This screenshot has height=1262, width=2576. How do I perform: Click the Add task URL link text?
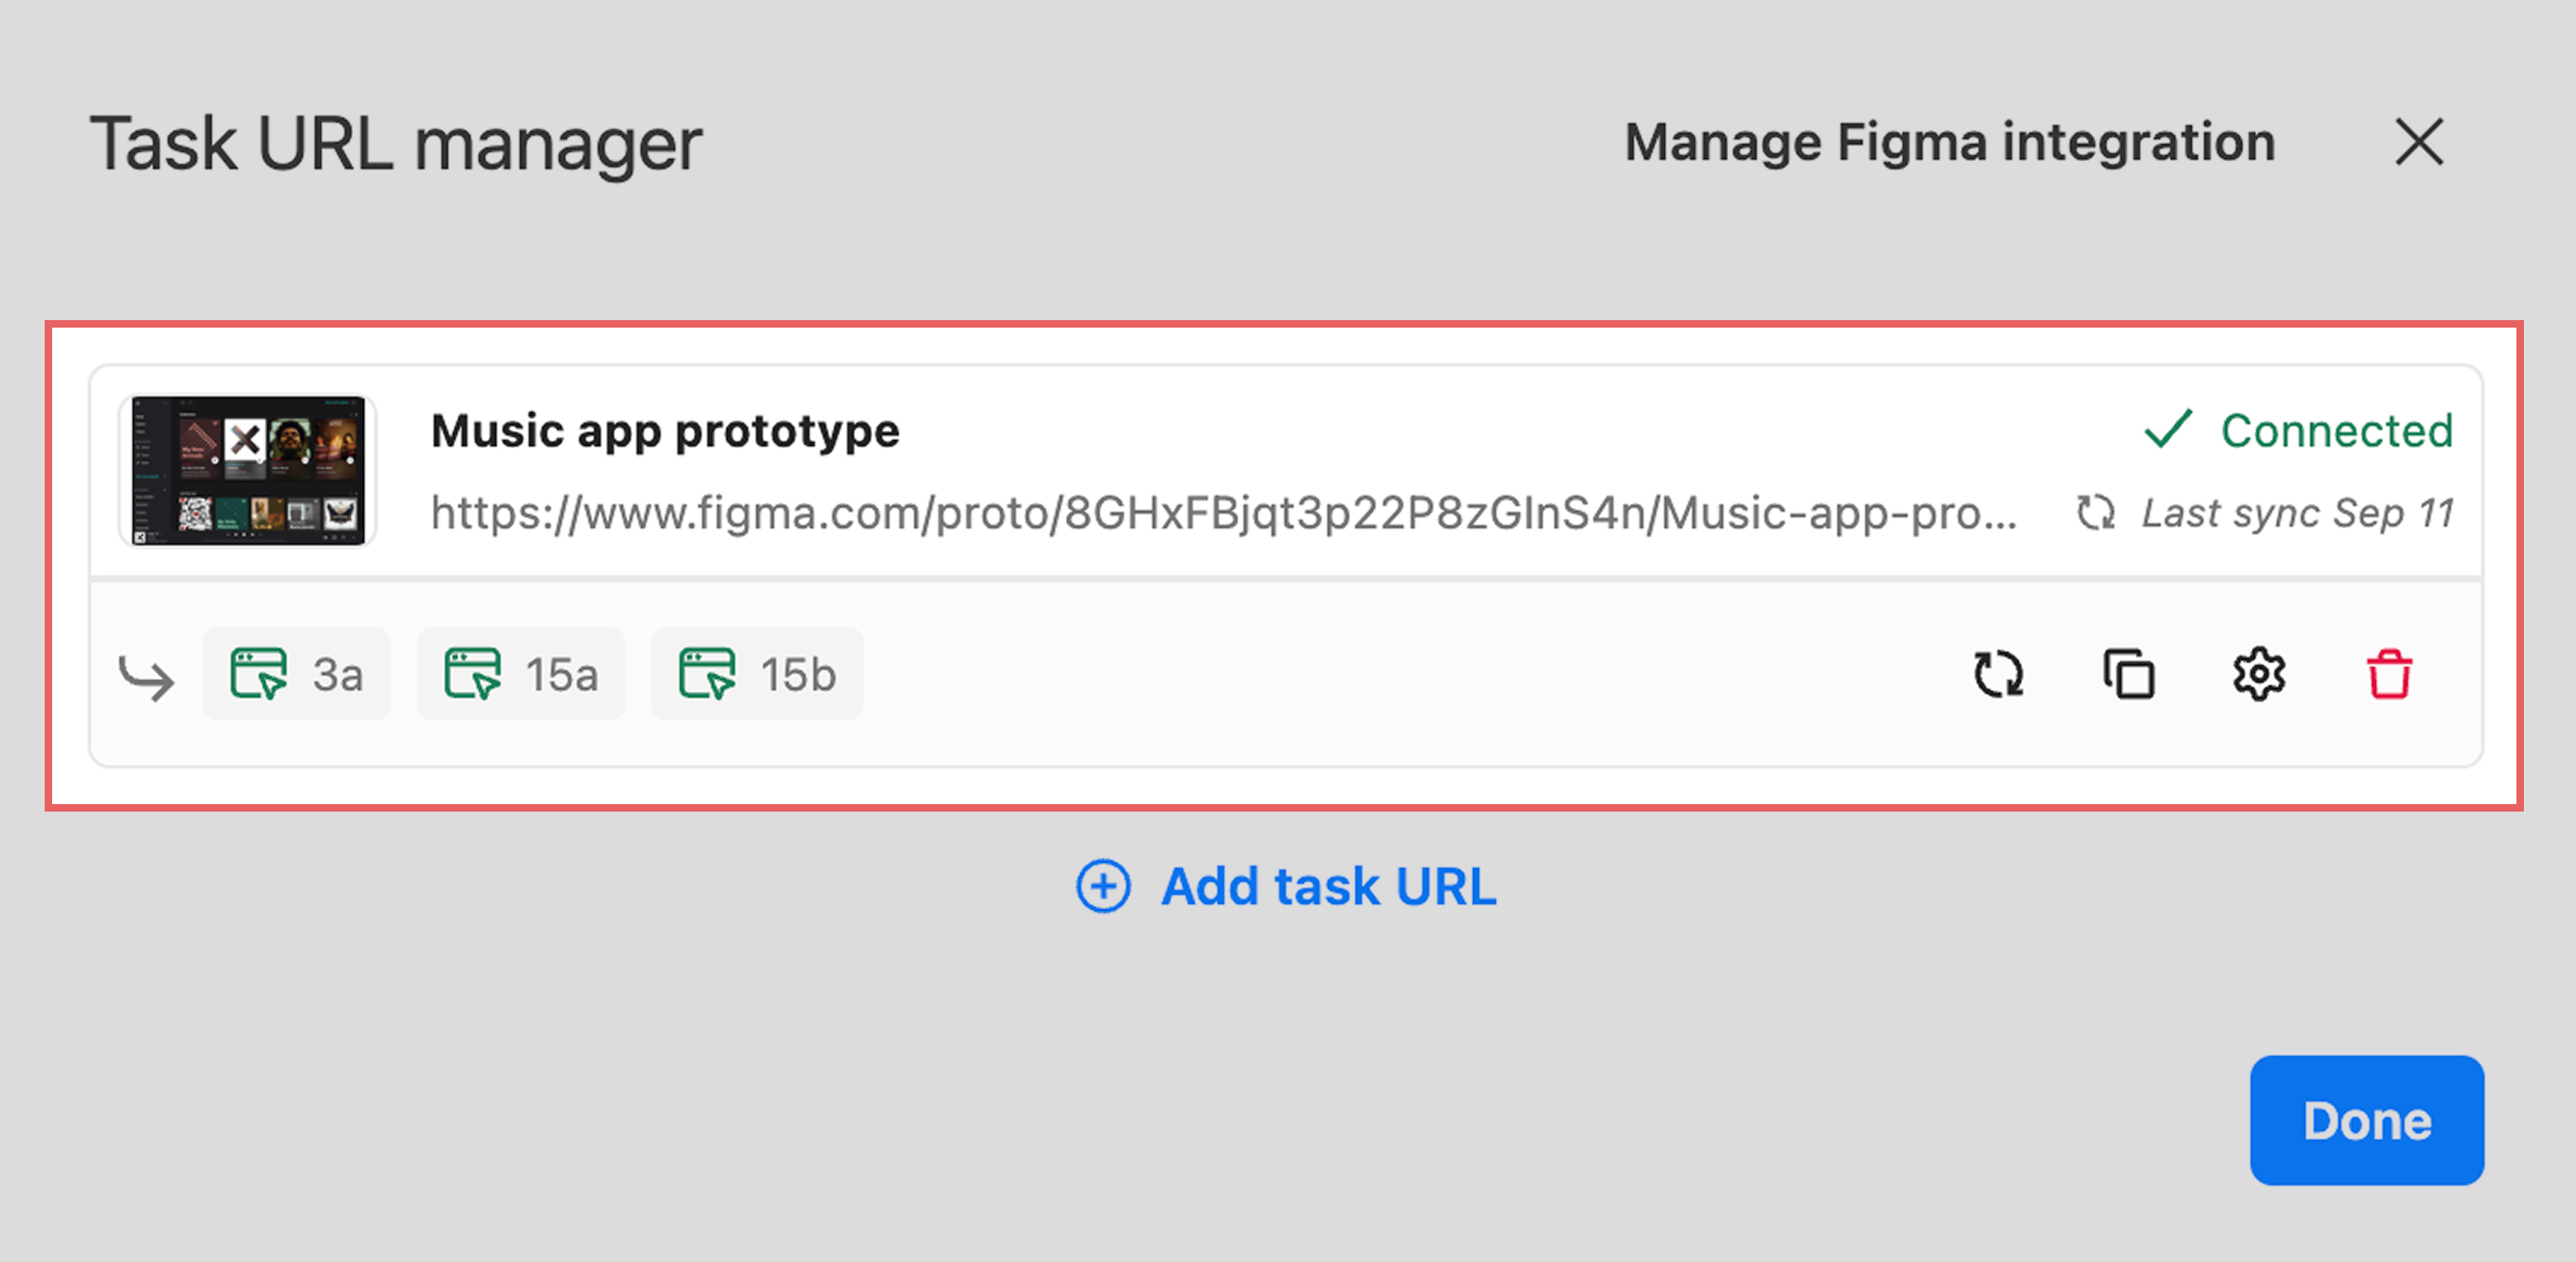[1328, 886]
